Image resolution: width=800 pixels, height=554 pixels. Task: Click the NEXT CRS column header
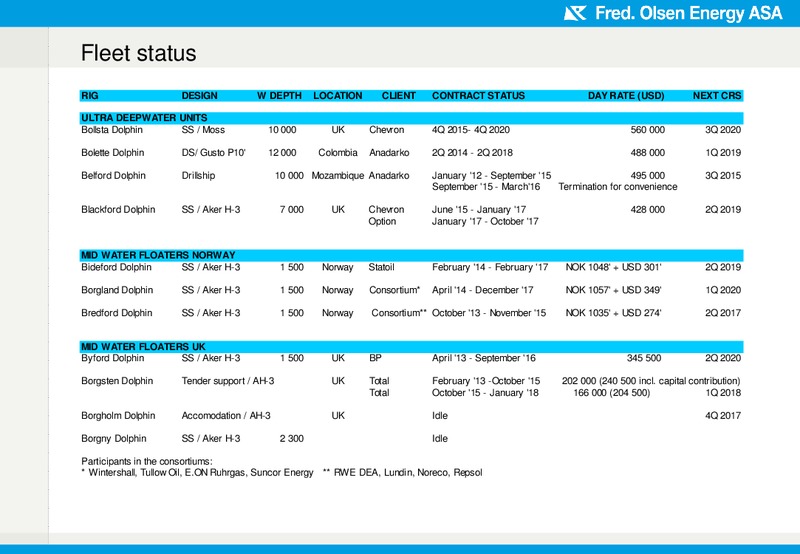(x=717, y=95)
